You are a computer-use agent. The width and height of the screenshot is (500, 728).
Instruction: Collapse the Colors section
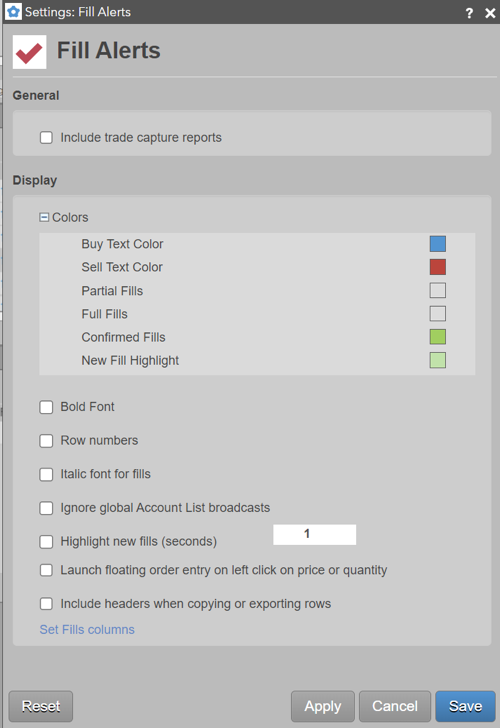[x=44, y=217]
